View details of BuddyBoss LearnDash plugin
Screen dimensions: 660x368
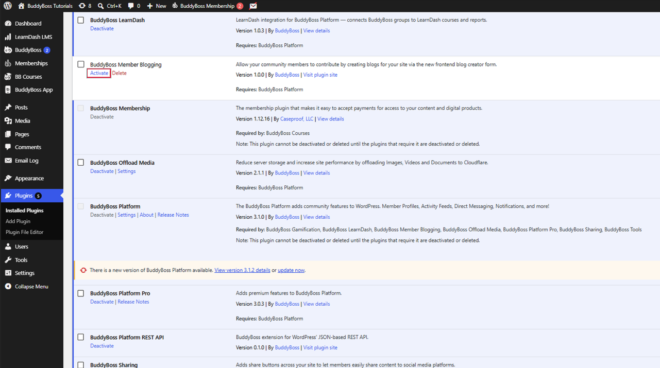pos(317,31)
